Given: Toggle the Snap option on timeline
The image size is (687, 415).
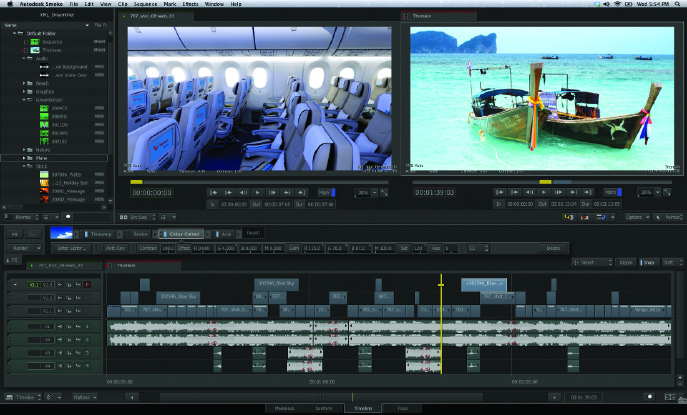Looking at the screenshot, I should click(649, 262).
